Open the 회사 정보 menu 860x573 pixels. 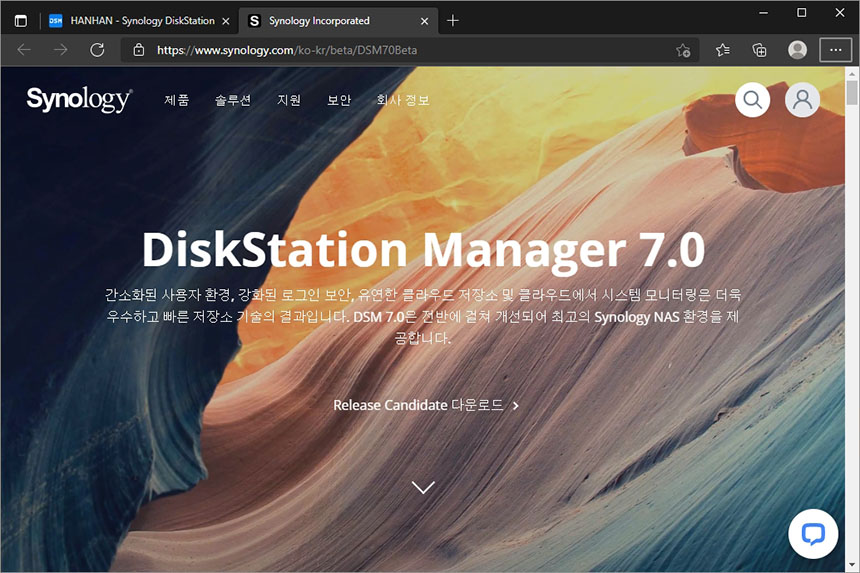[x=403, y=100]
